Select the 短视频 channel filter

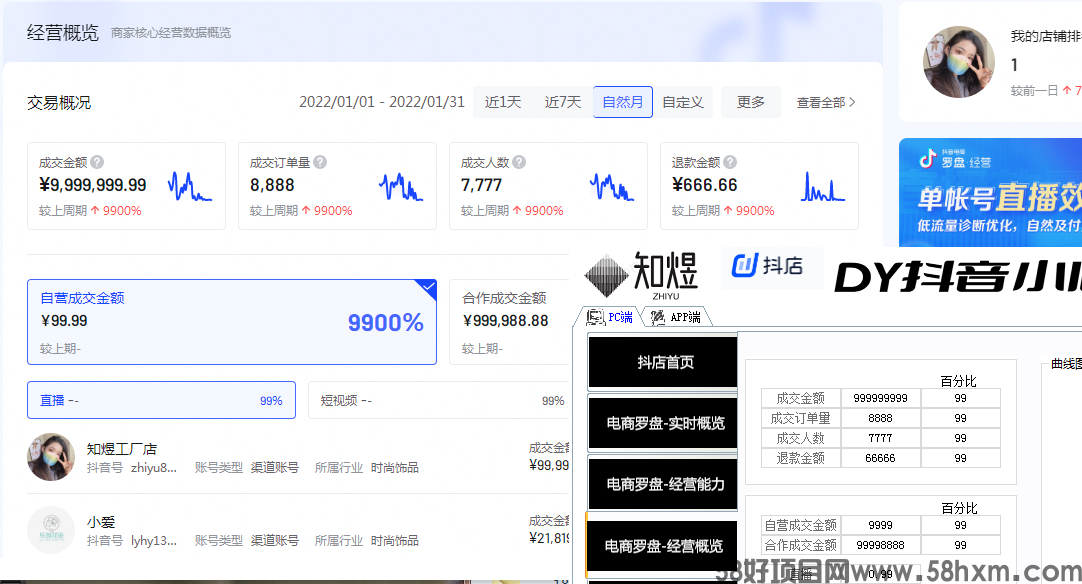tap(439, 400)
